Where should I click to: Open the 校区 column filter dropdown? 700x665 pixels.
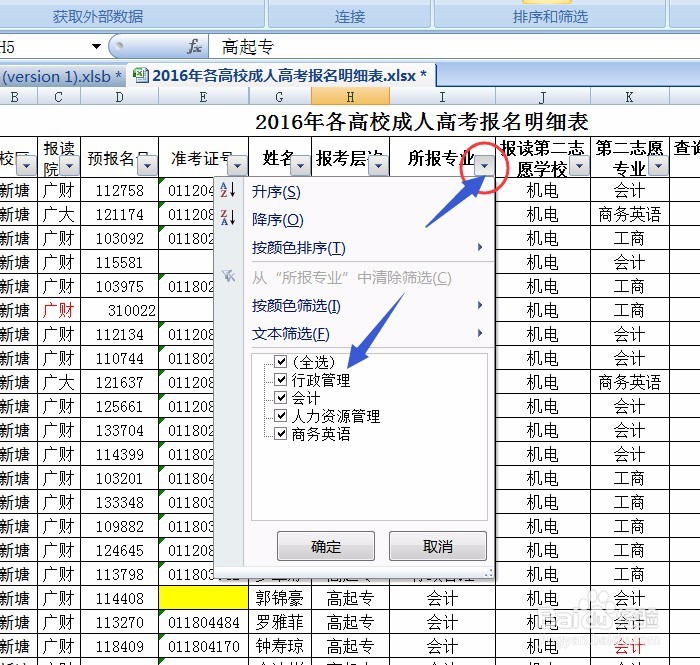[26, 166]
